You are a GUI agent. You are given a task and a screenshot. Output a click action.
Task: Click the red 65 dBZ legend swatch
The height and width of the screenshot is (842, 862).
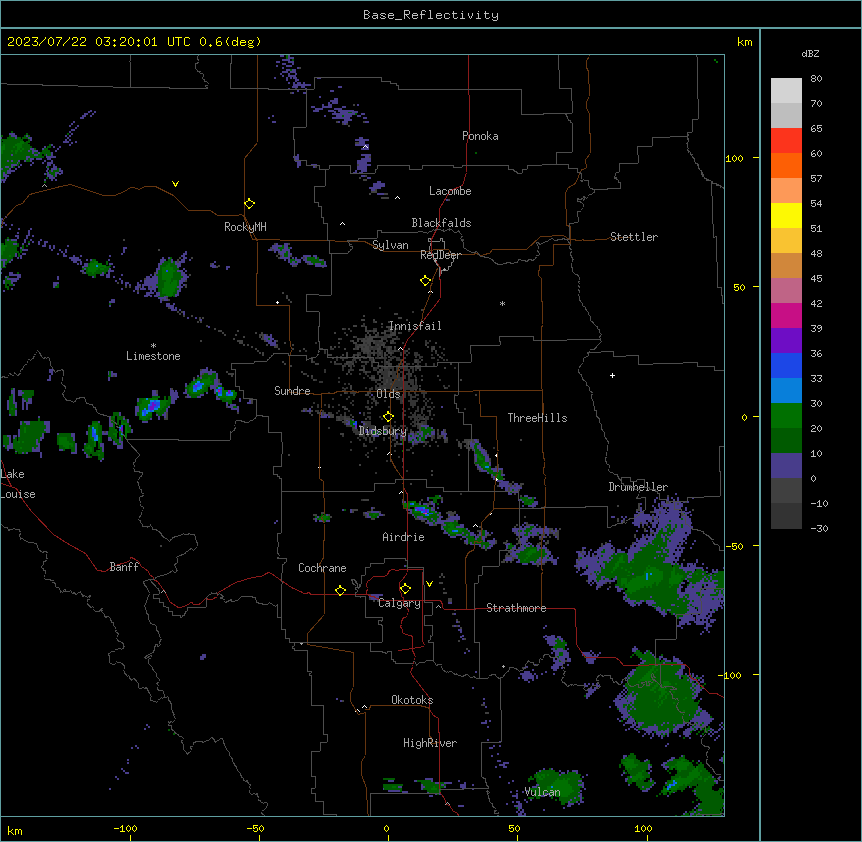pyautogui.click(x=786, y=141)
